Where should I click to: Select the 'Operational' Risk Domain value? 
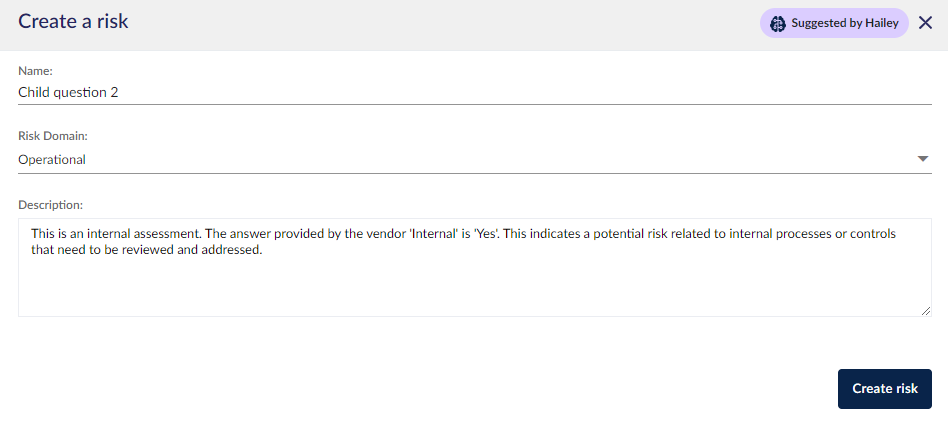[52, 160]
